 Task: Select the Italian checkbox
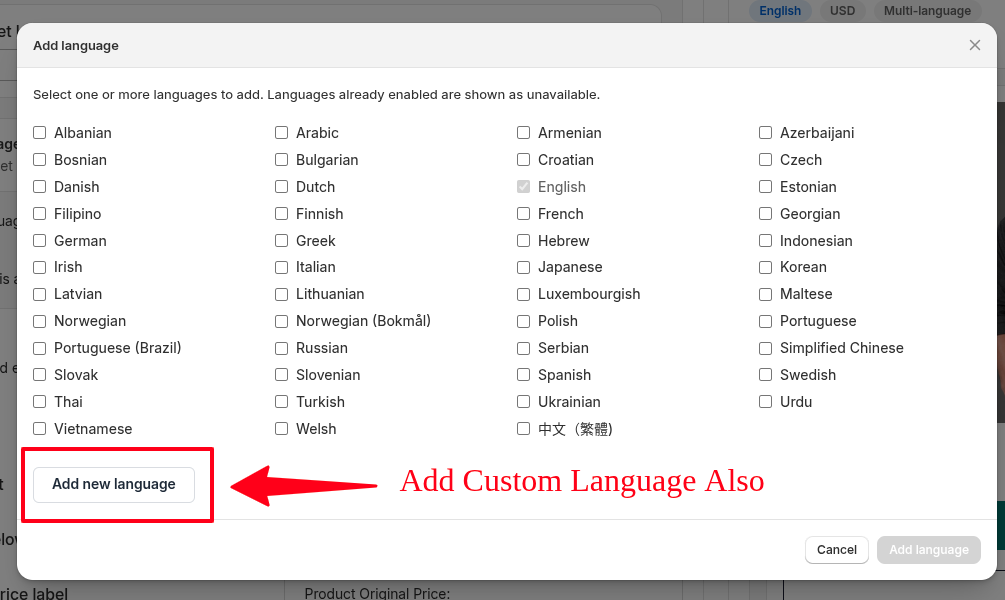[x=281, y=267]
